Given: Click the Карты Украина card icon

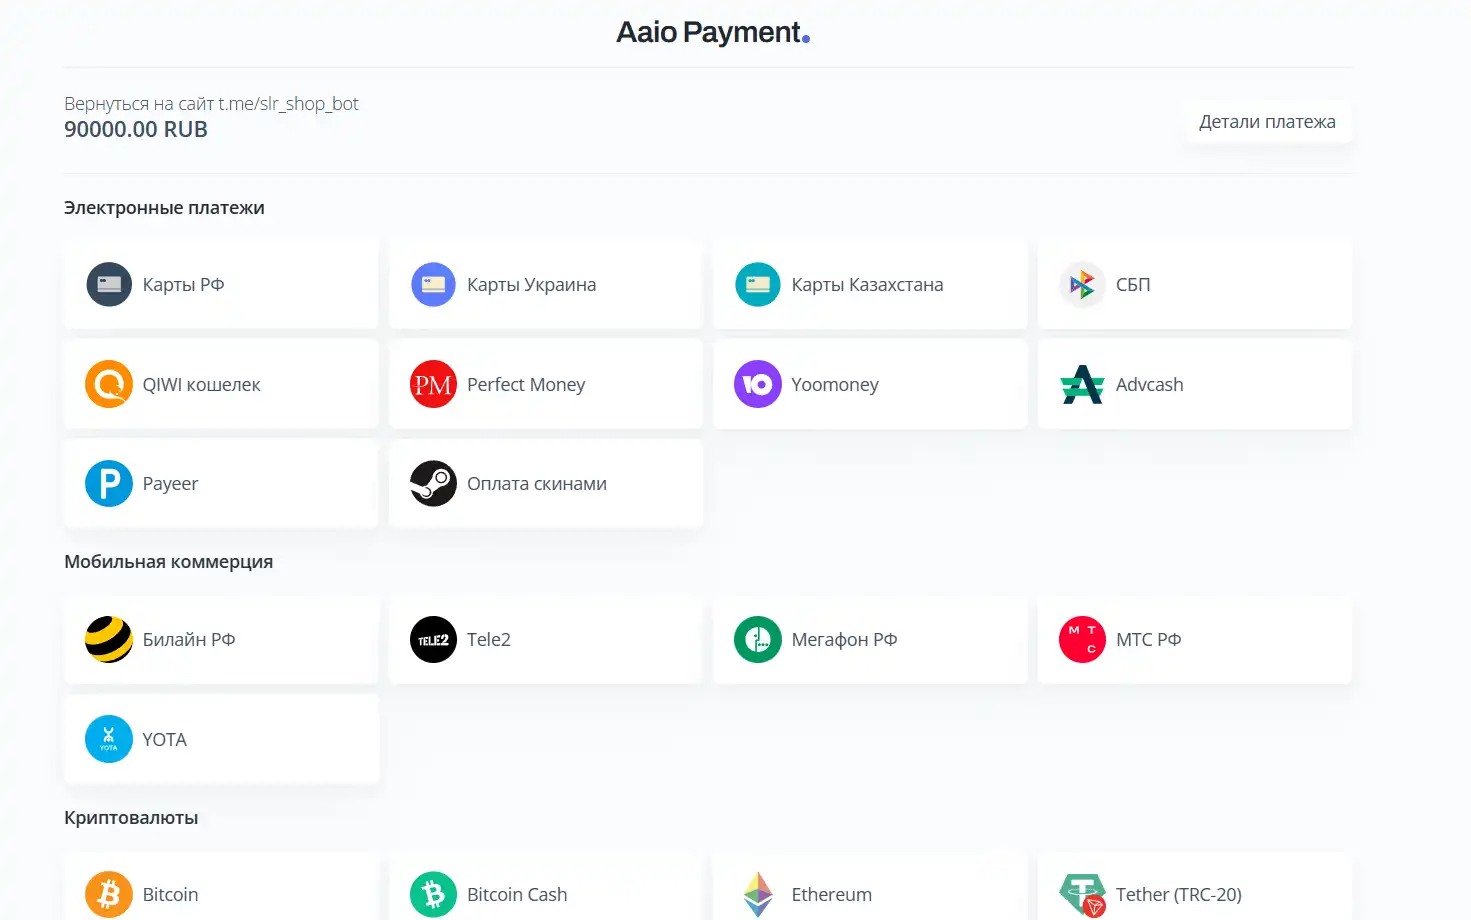Looking at the screenshot, I should point(433,285).
